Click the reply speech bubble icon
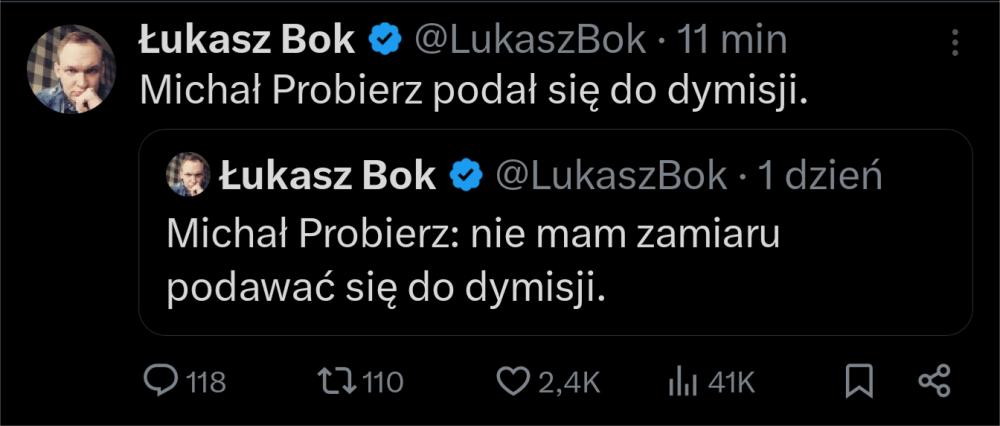 (161, 380)
